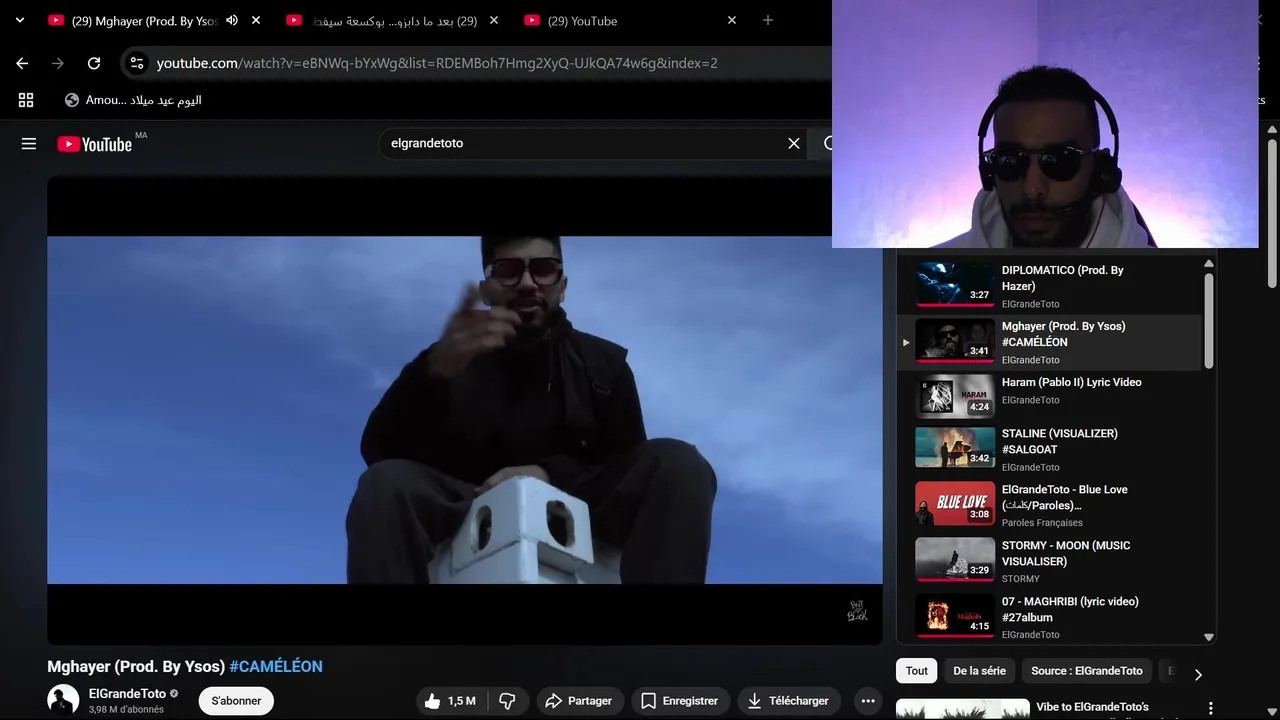
Task: Play STALINE (VISUALIZER) #SALGOAT
Action: pyautogui.click(x=1049, y=449)
